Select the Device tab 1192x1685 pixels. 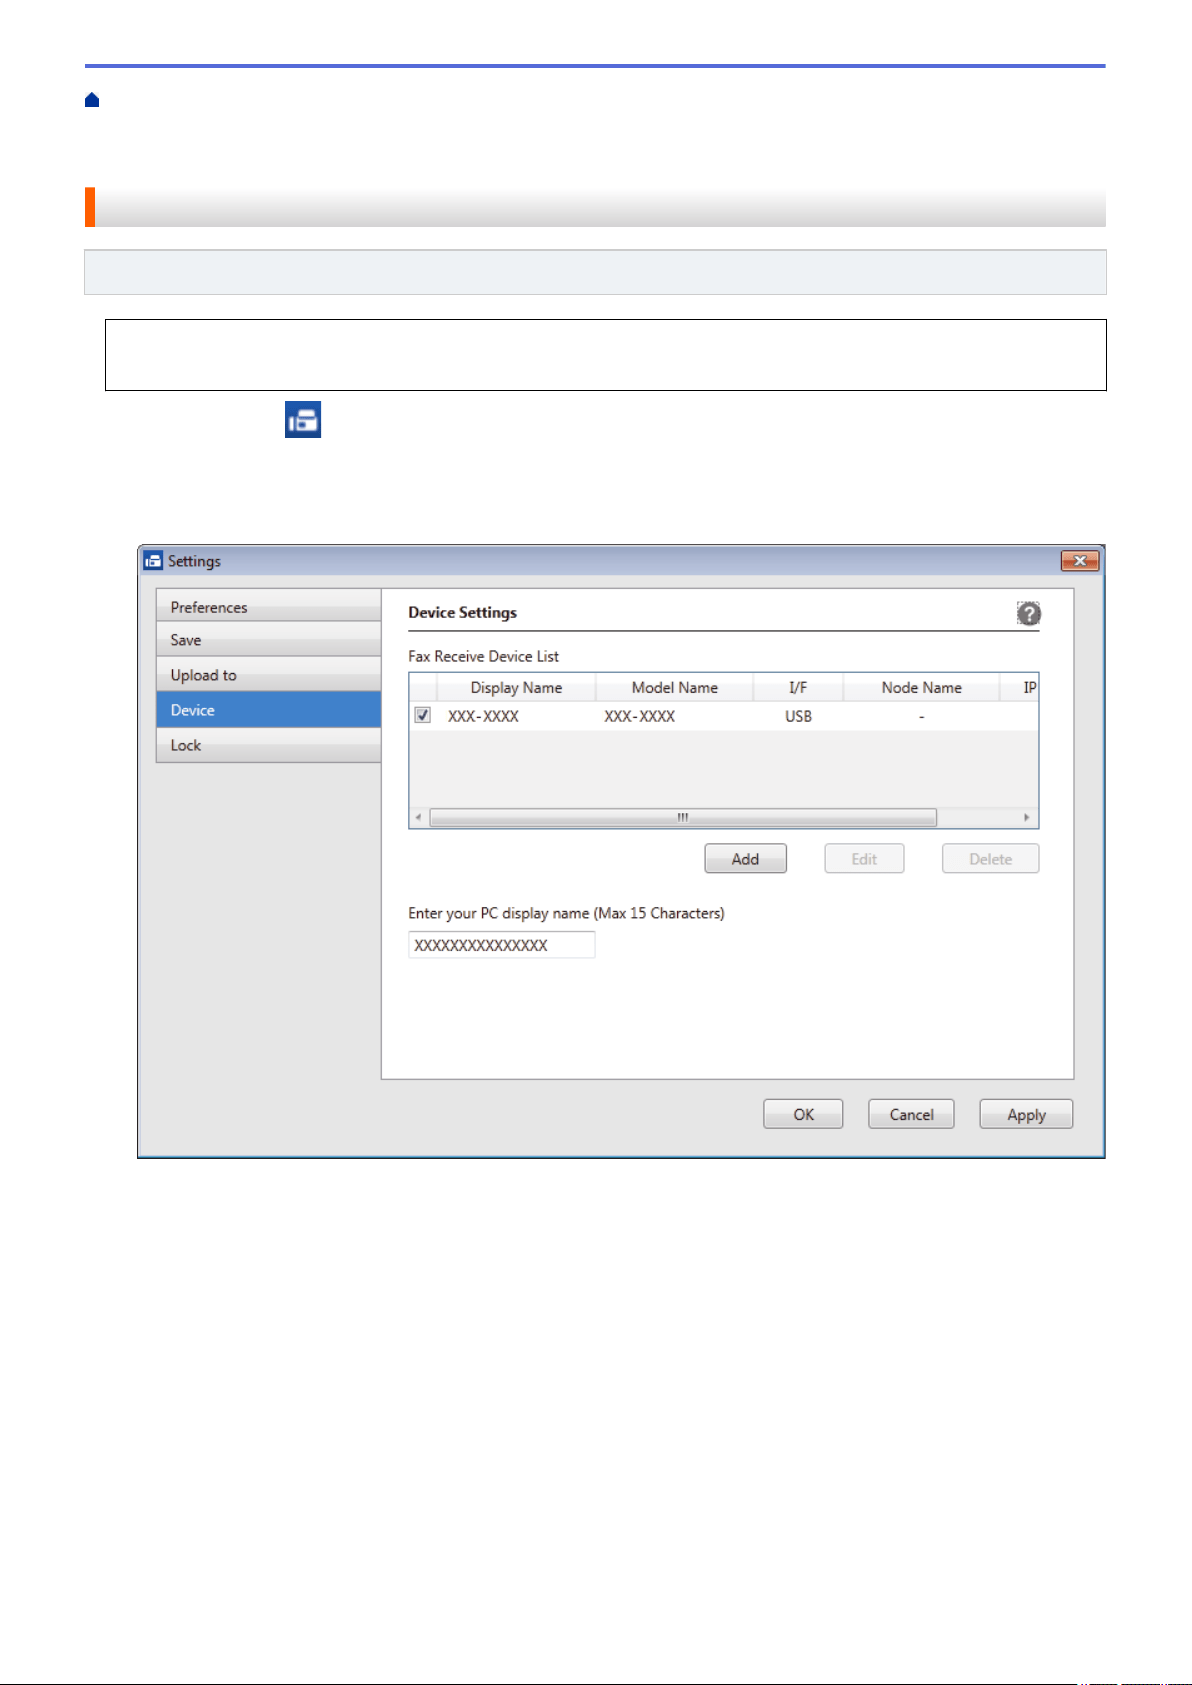coord(269,710)
